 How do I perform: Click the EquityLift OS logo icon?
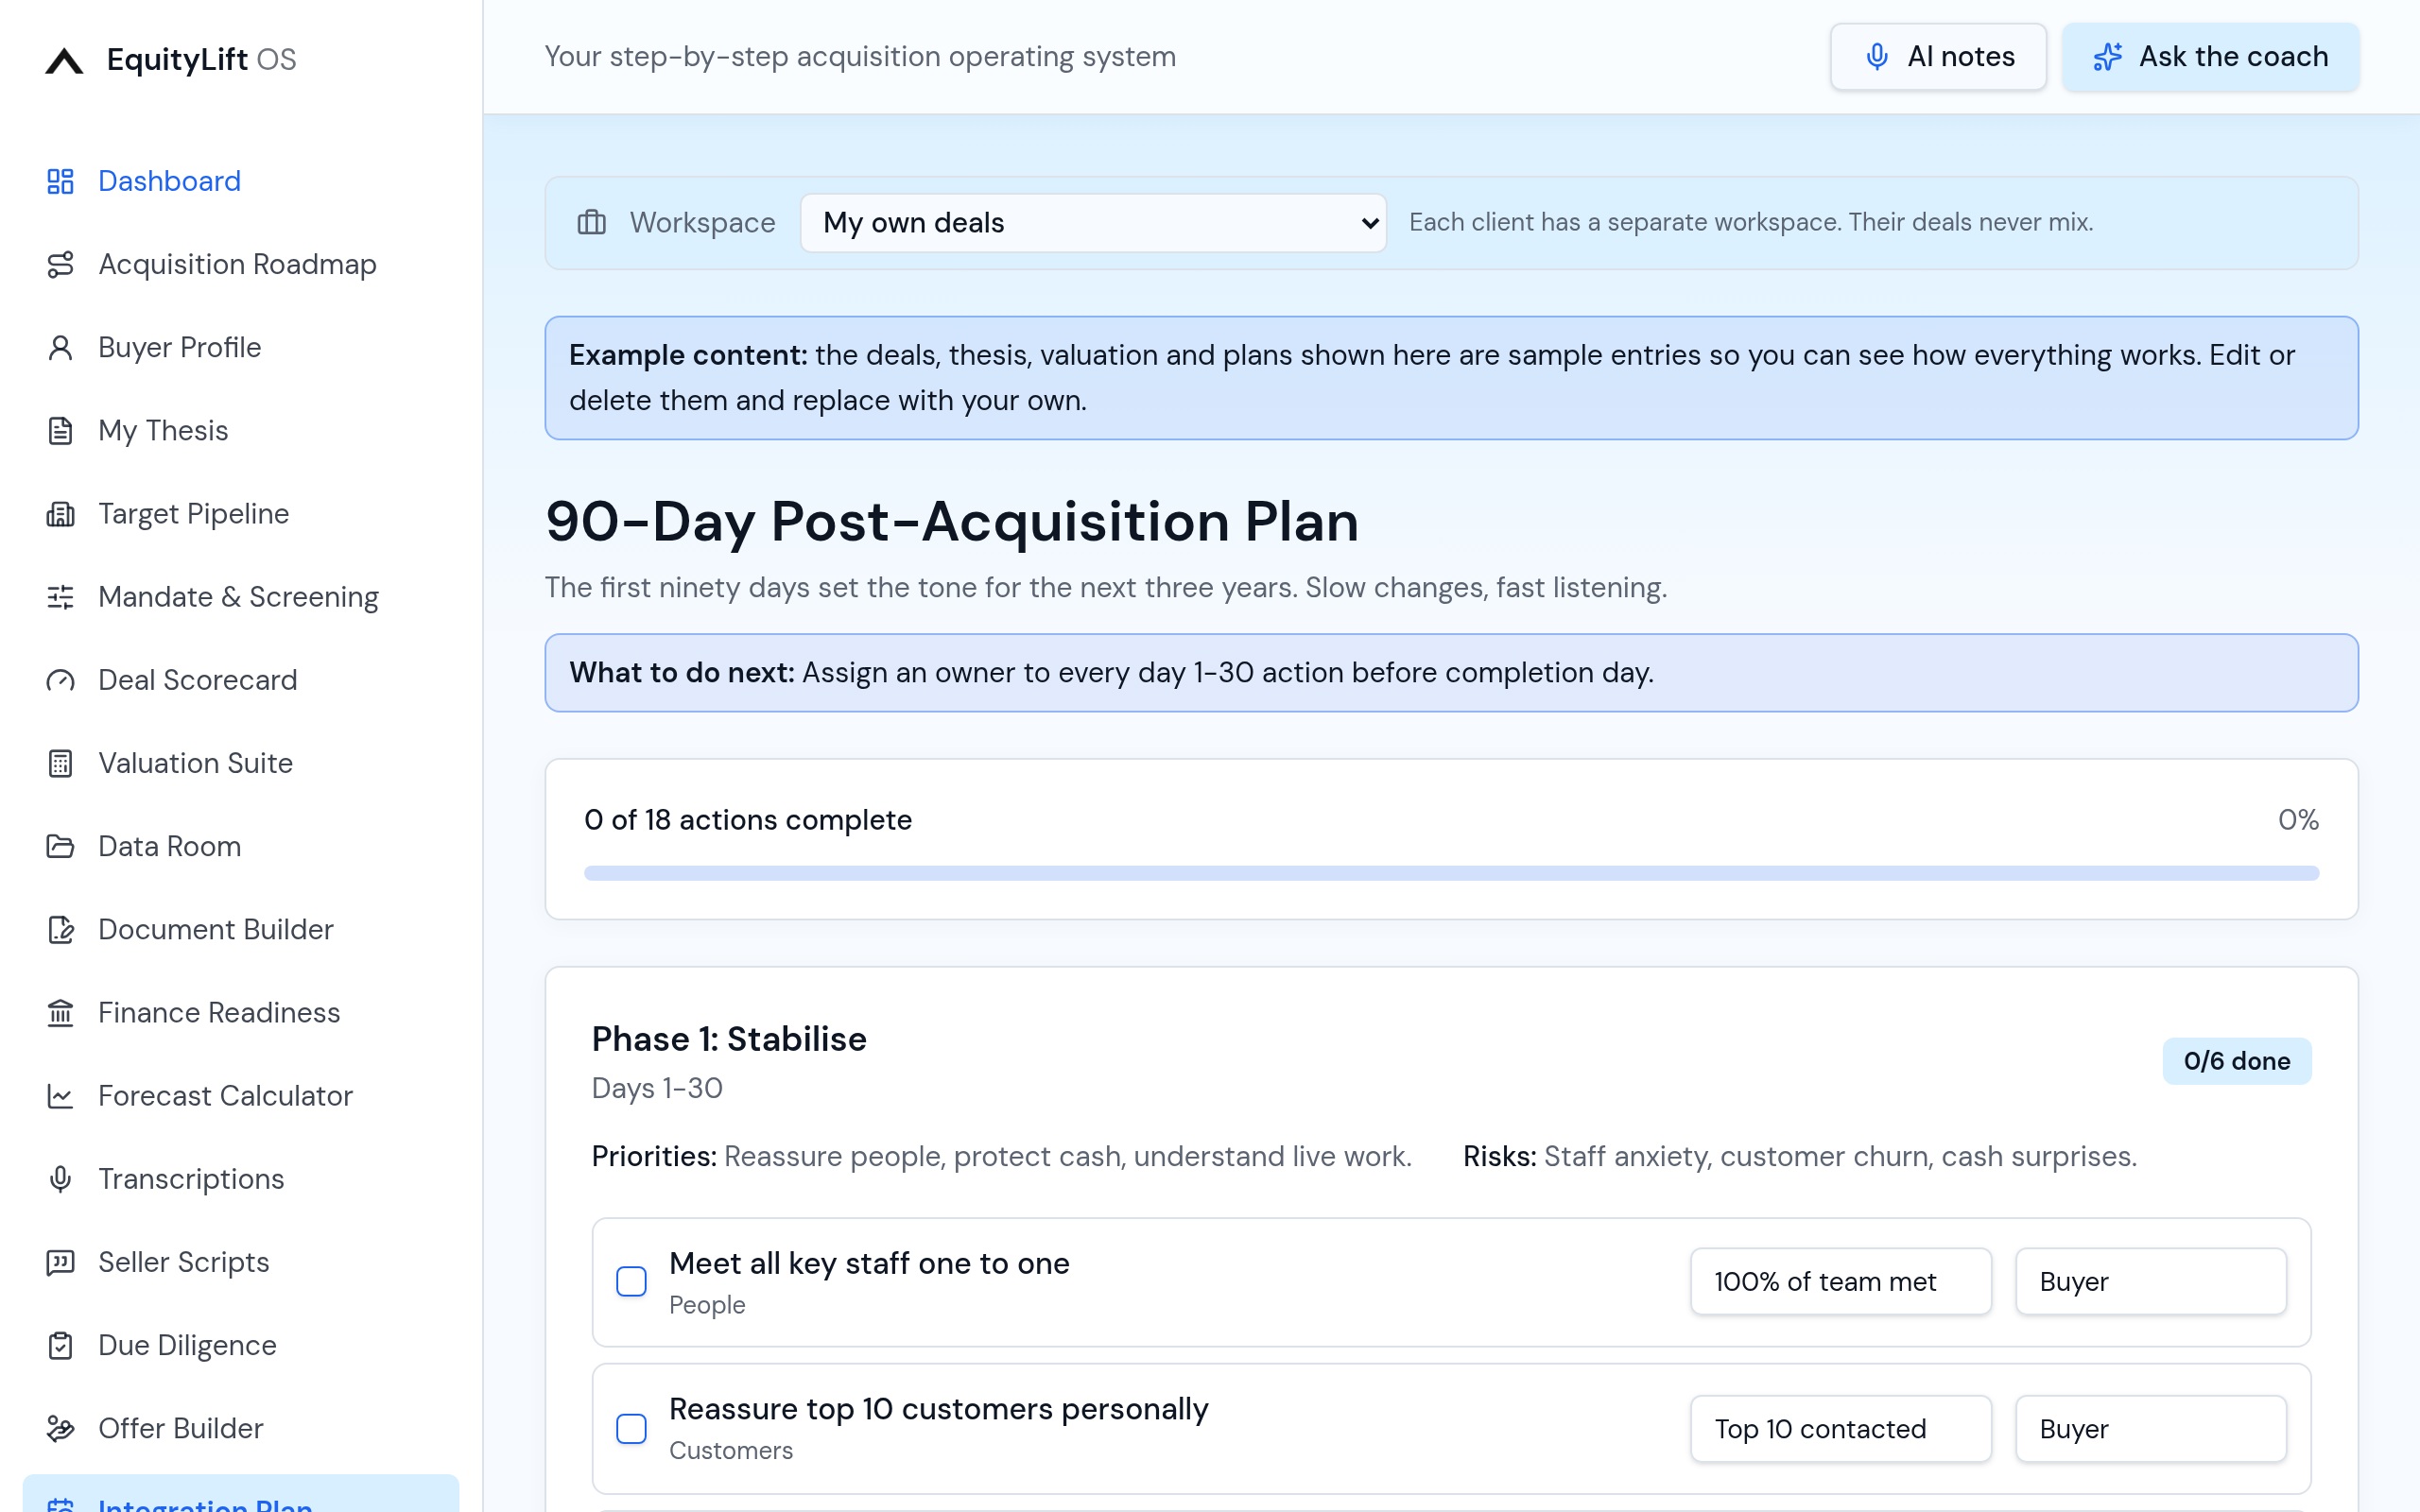coord(64,60)
